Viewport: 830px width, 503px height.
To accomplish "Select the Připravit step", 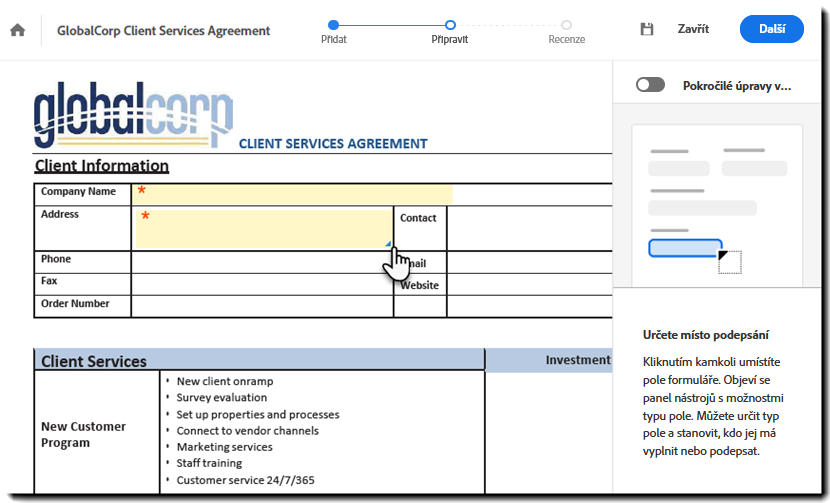I will click(x=450, y=32).
